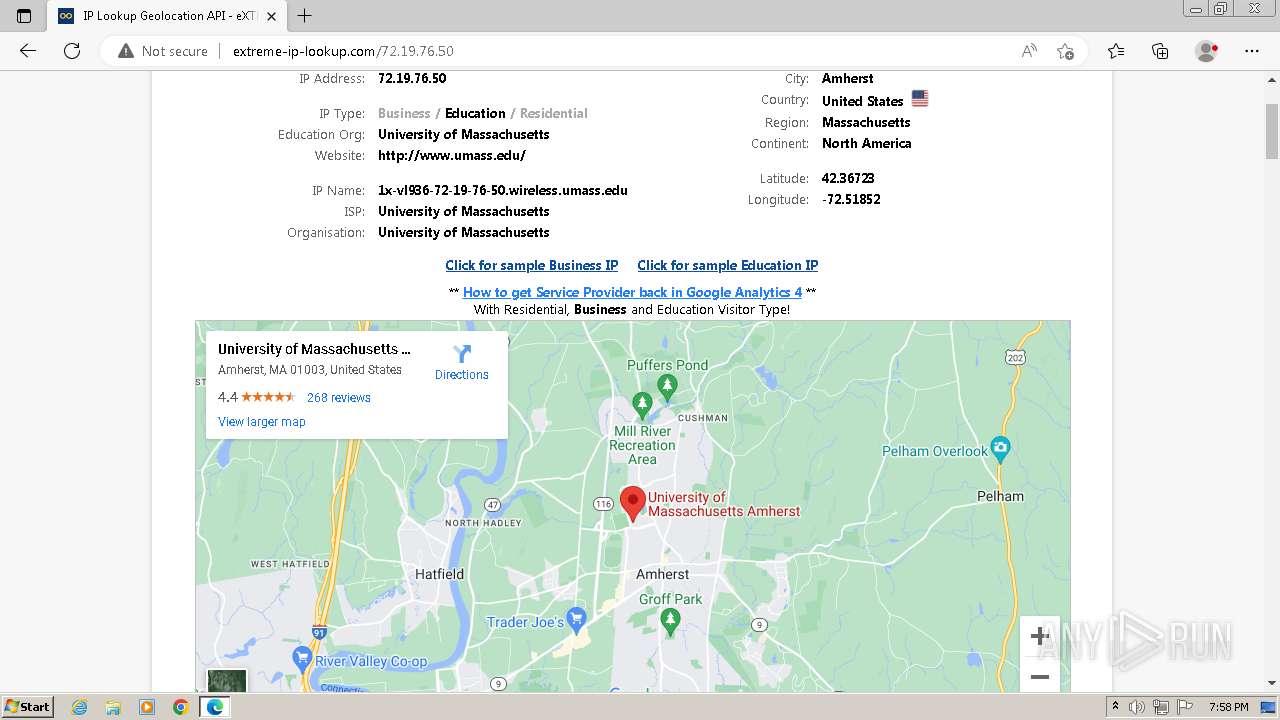This screenshot has height=720, width=1280.
Task: Click the Route 116 shield on the map
Action: point(603,504)
